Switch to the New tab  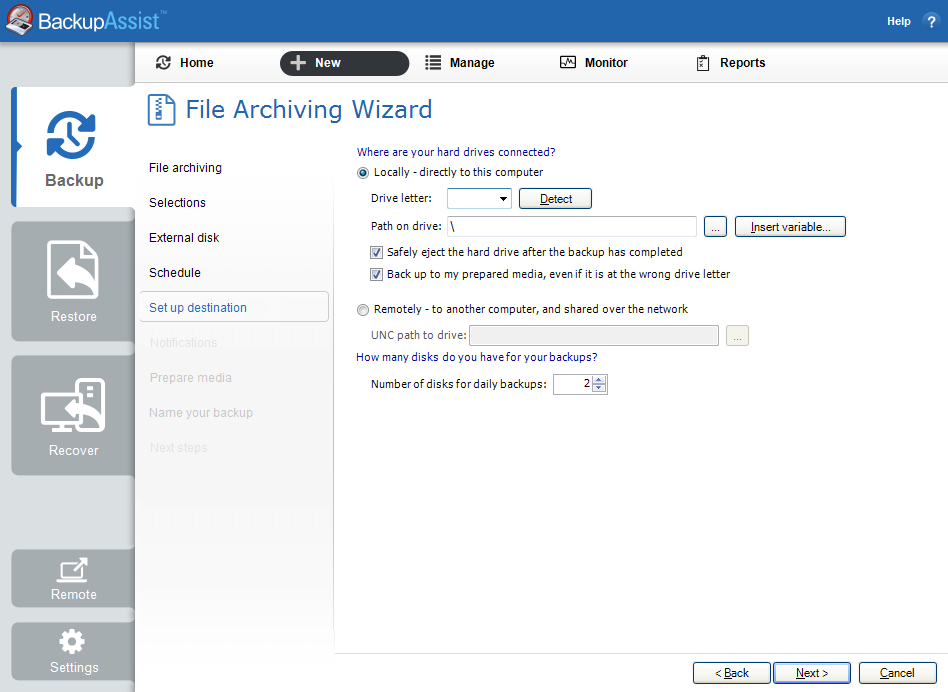(345, 63)
